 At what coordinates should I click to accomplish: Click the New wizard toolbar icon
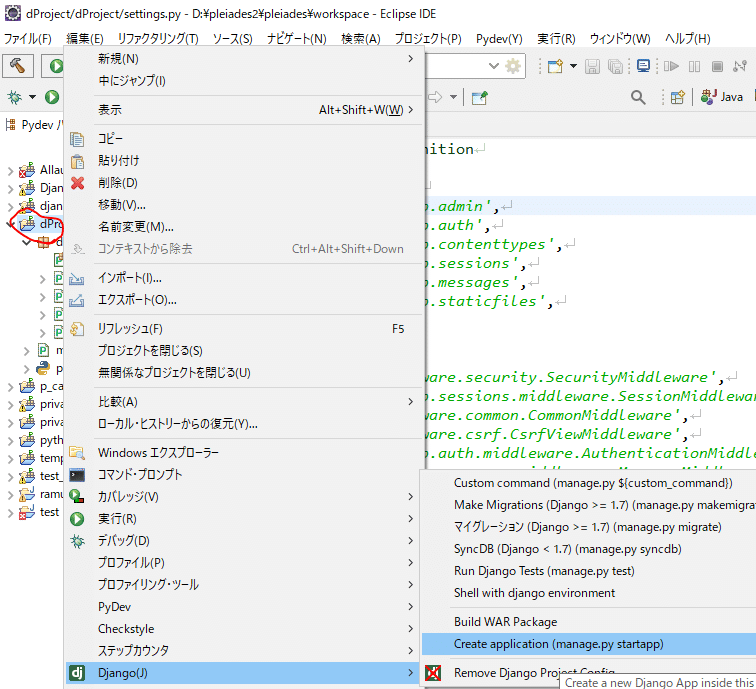click(x=555, y=66)
